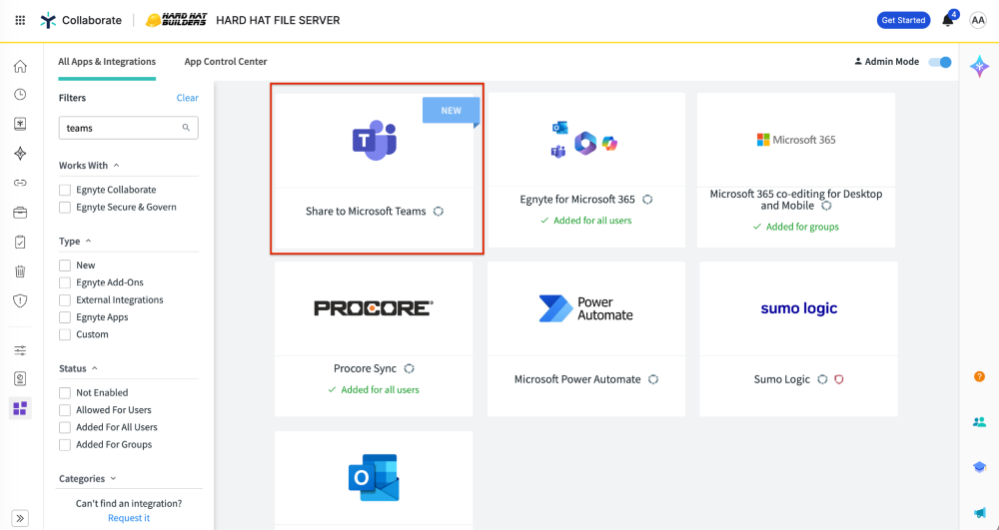The image size is (999, 530).
Task: Open the AA user avatar menu
Action: (x=978, y=20)
